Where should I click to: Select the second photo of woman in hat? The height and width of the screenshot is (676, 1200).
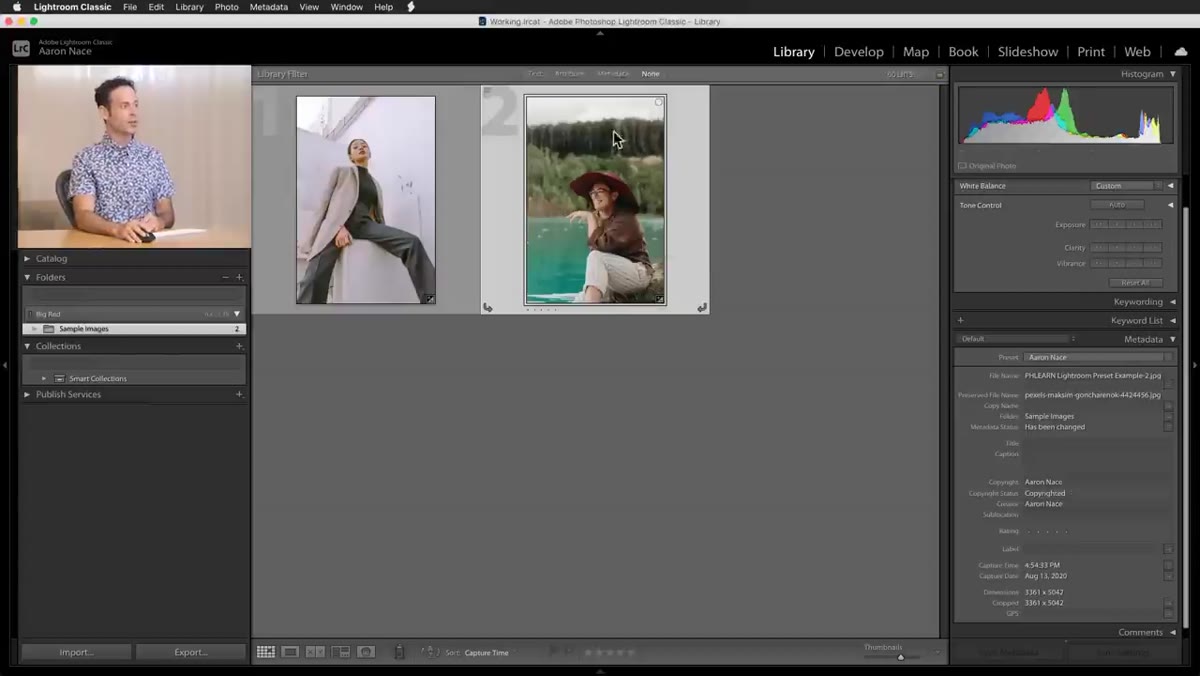(x=595, y=200)
